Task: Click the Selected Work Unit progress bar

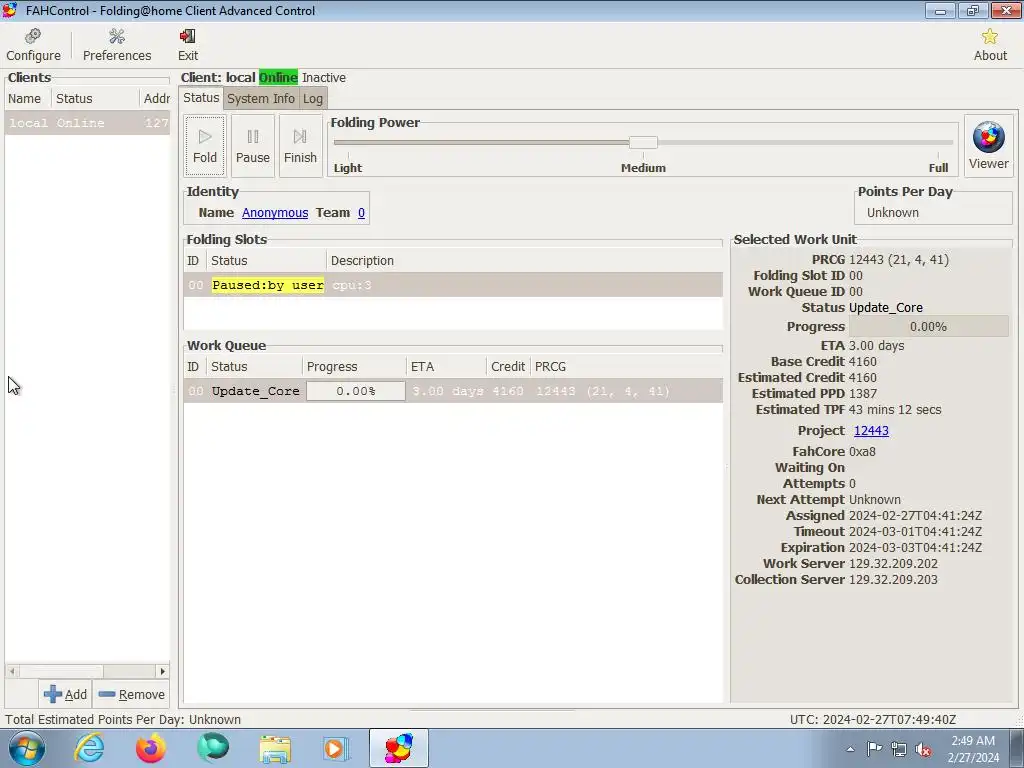Action: [928, 327]
